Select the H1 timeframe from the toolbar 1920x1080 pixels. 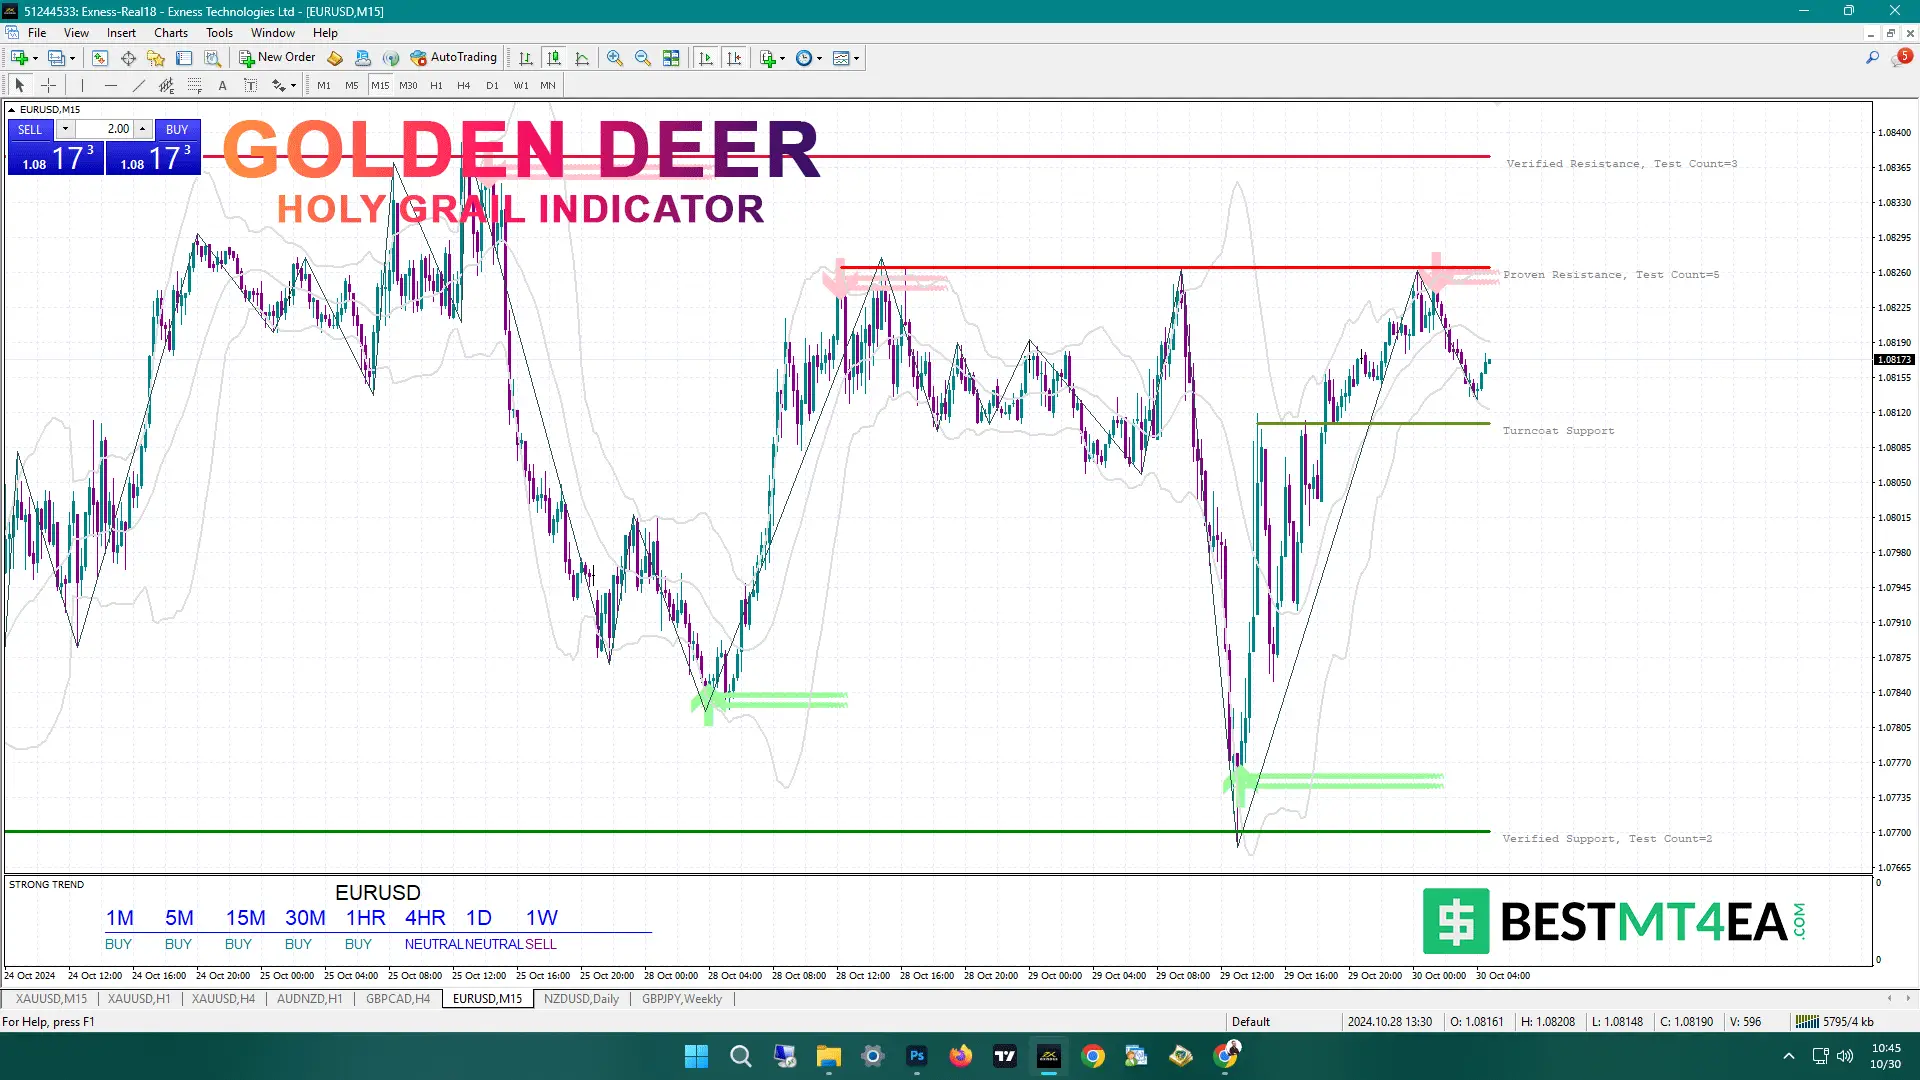[x=436, y=85]
